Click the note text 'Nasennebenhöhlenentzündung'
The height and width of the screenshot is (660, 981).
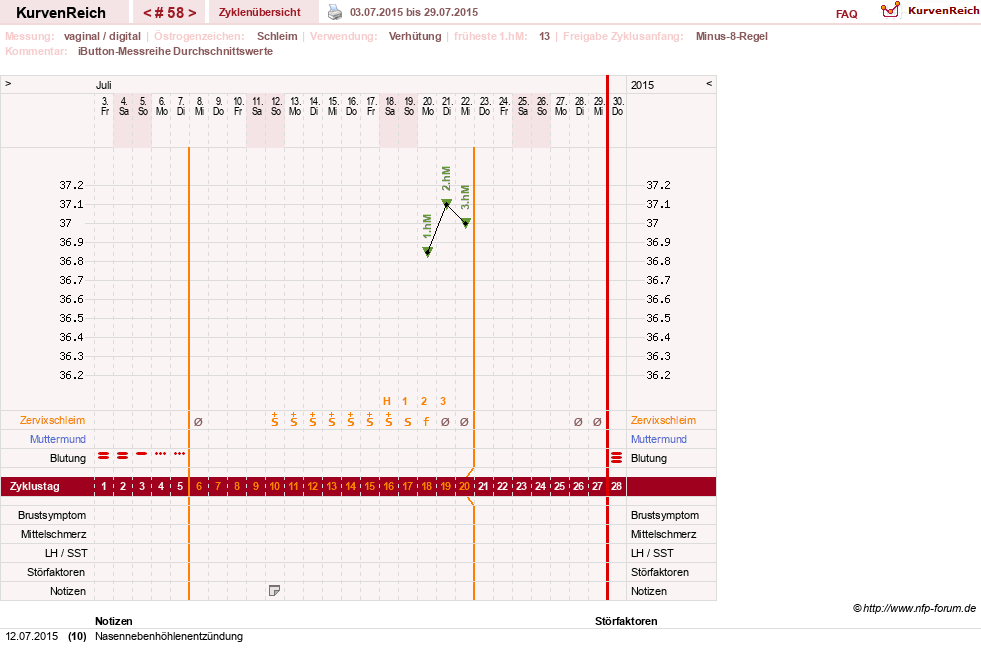click(x=169, y=636)
